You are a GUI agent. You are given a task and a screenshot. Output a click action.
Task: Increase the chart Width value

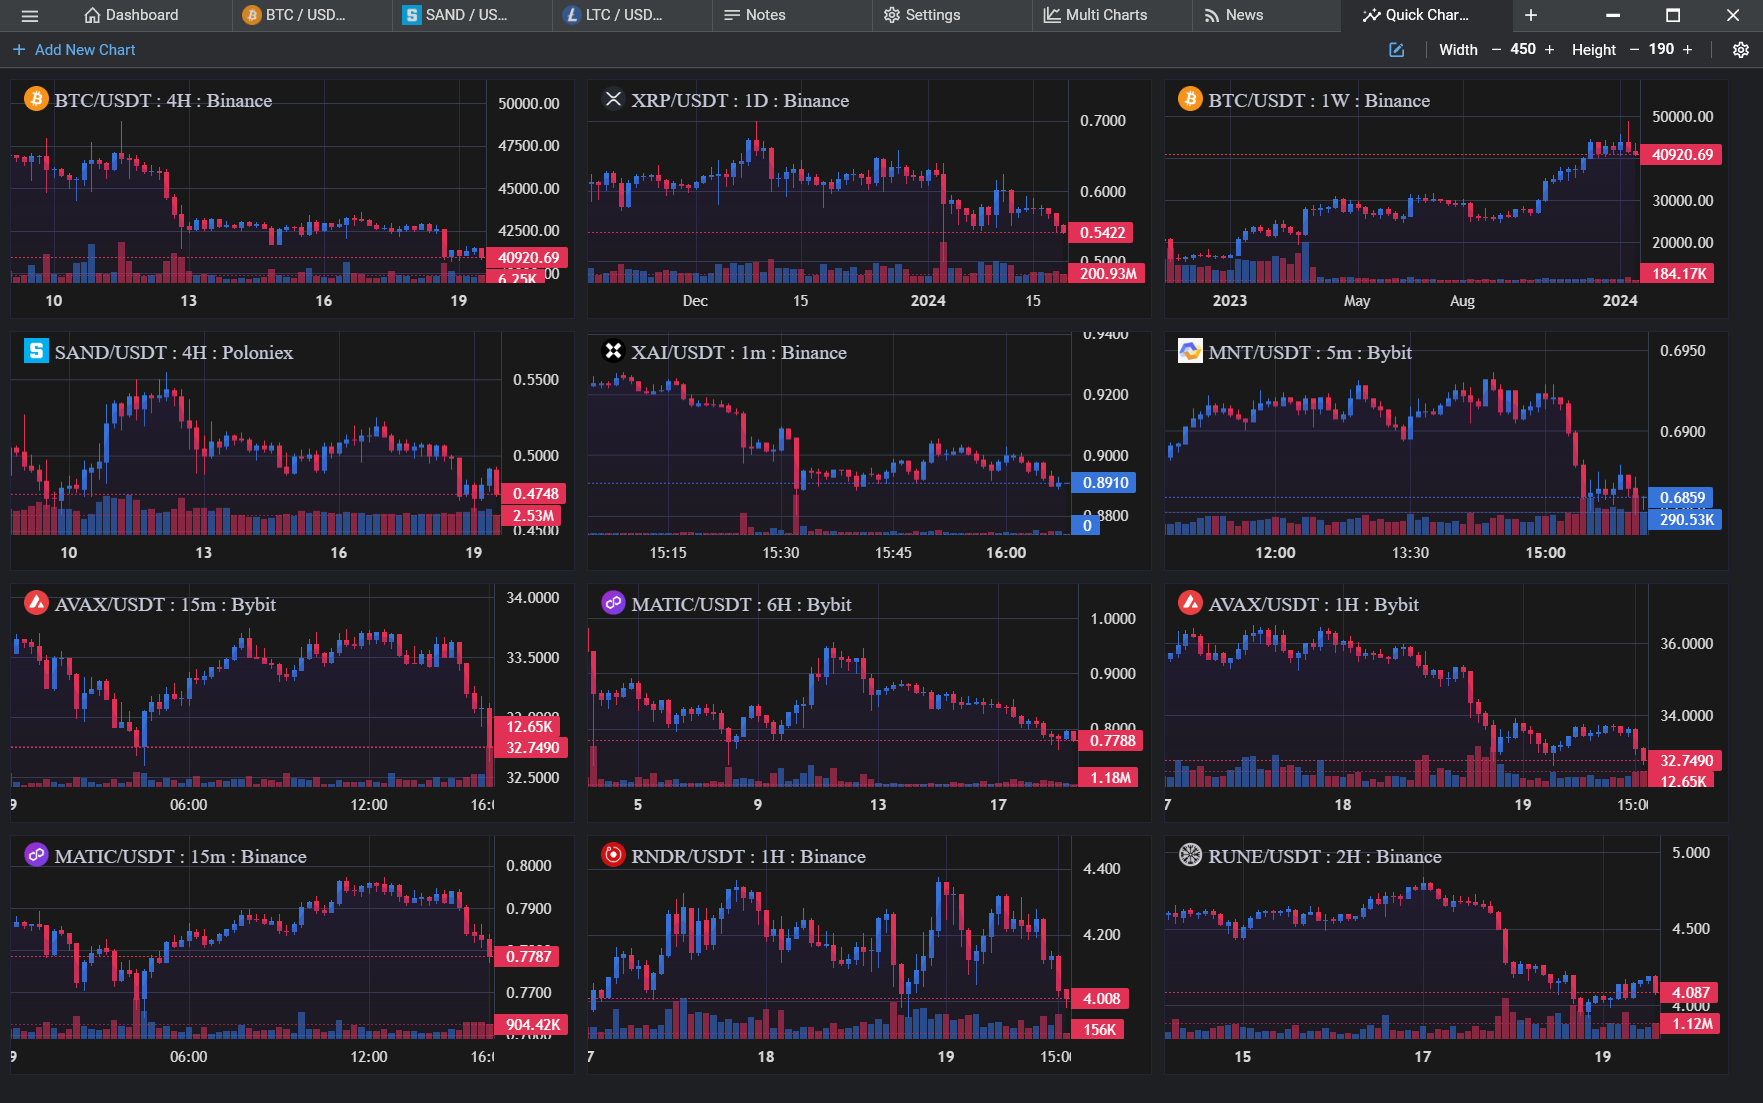tap(1549, 49)
